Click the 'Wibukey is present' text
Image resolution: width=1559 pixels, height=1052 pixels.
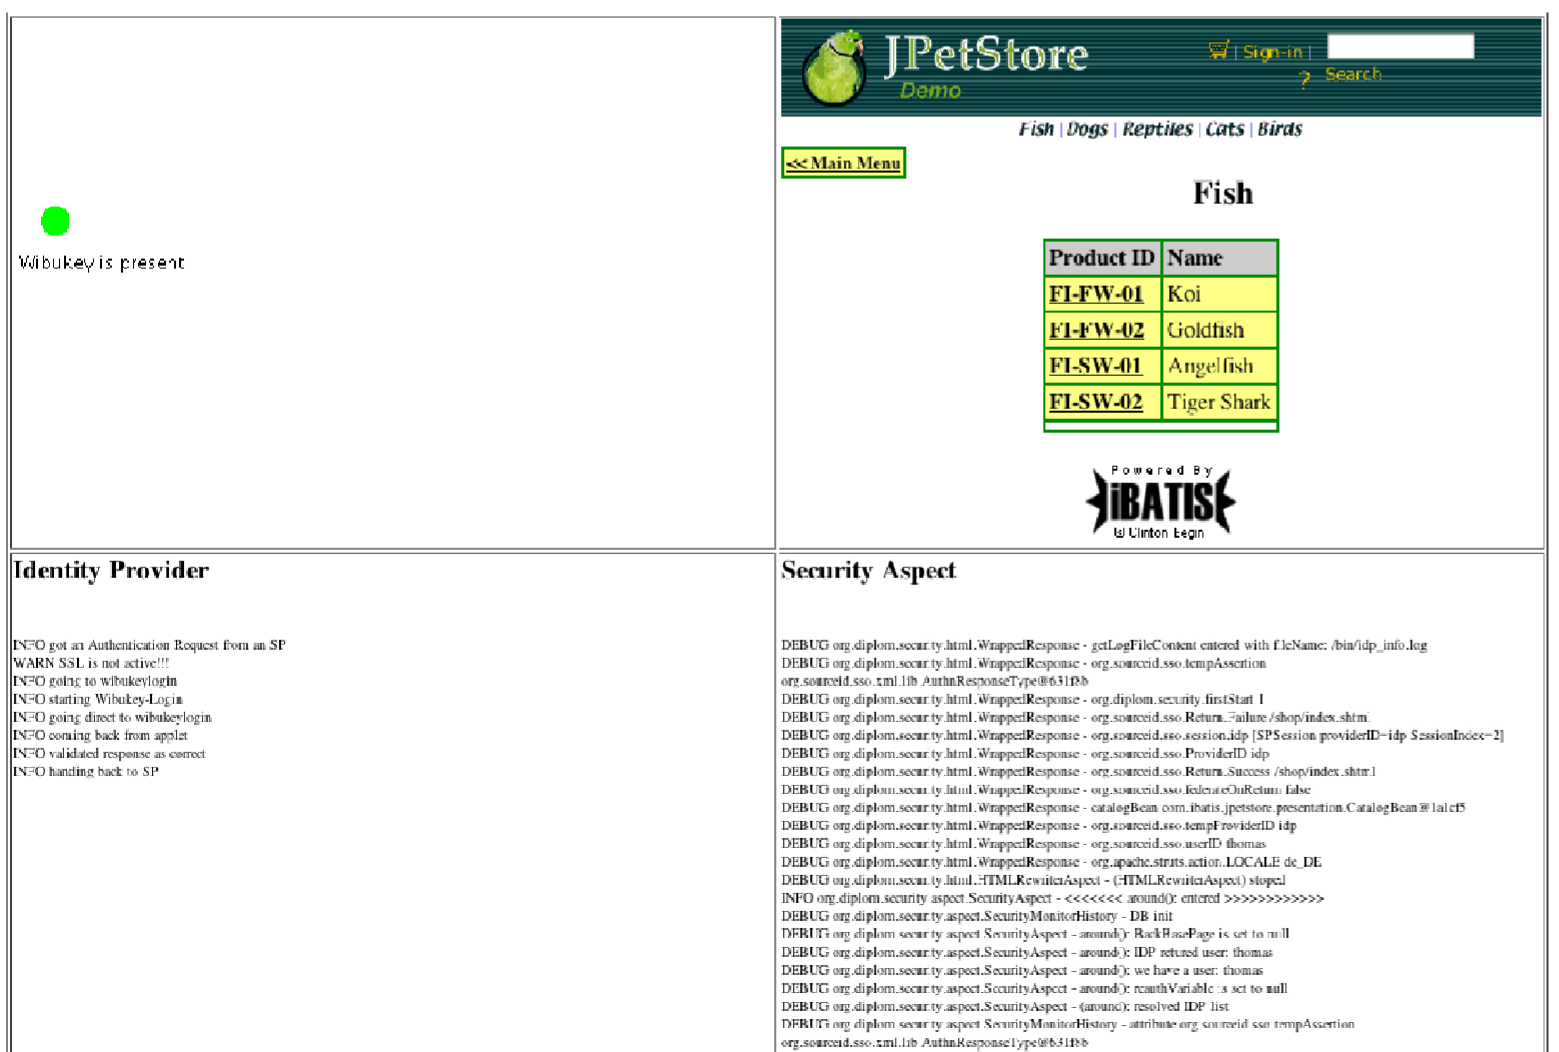click(101, 263)
